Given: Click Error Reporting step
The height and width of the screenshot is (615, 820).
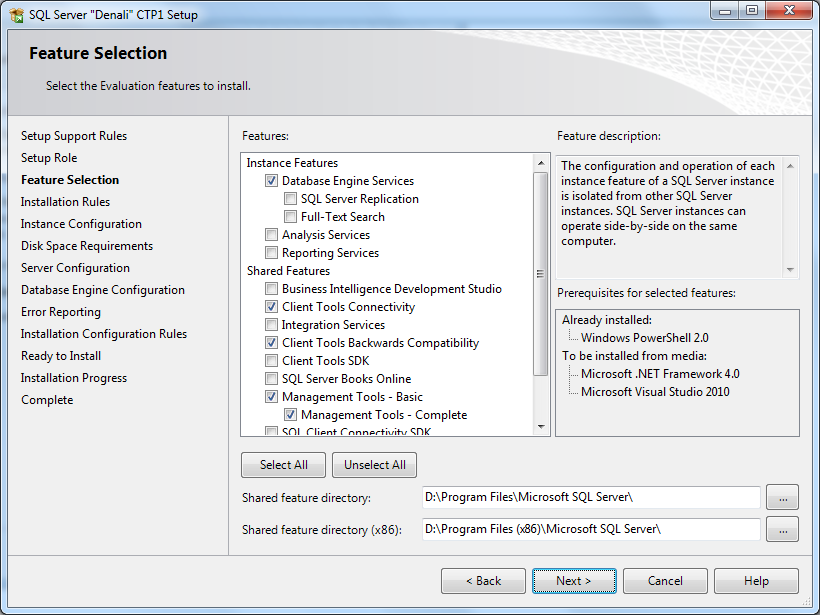Looking at the screenshot, I should click(61, 312).
